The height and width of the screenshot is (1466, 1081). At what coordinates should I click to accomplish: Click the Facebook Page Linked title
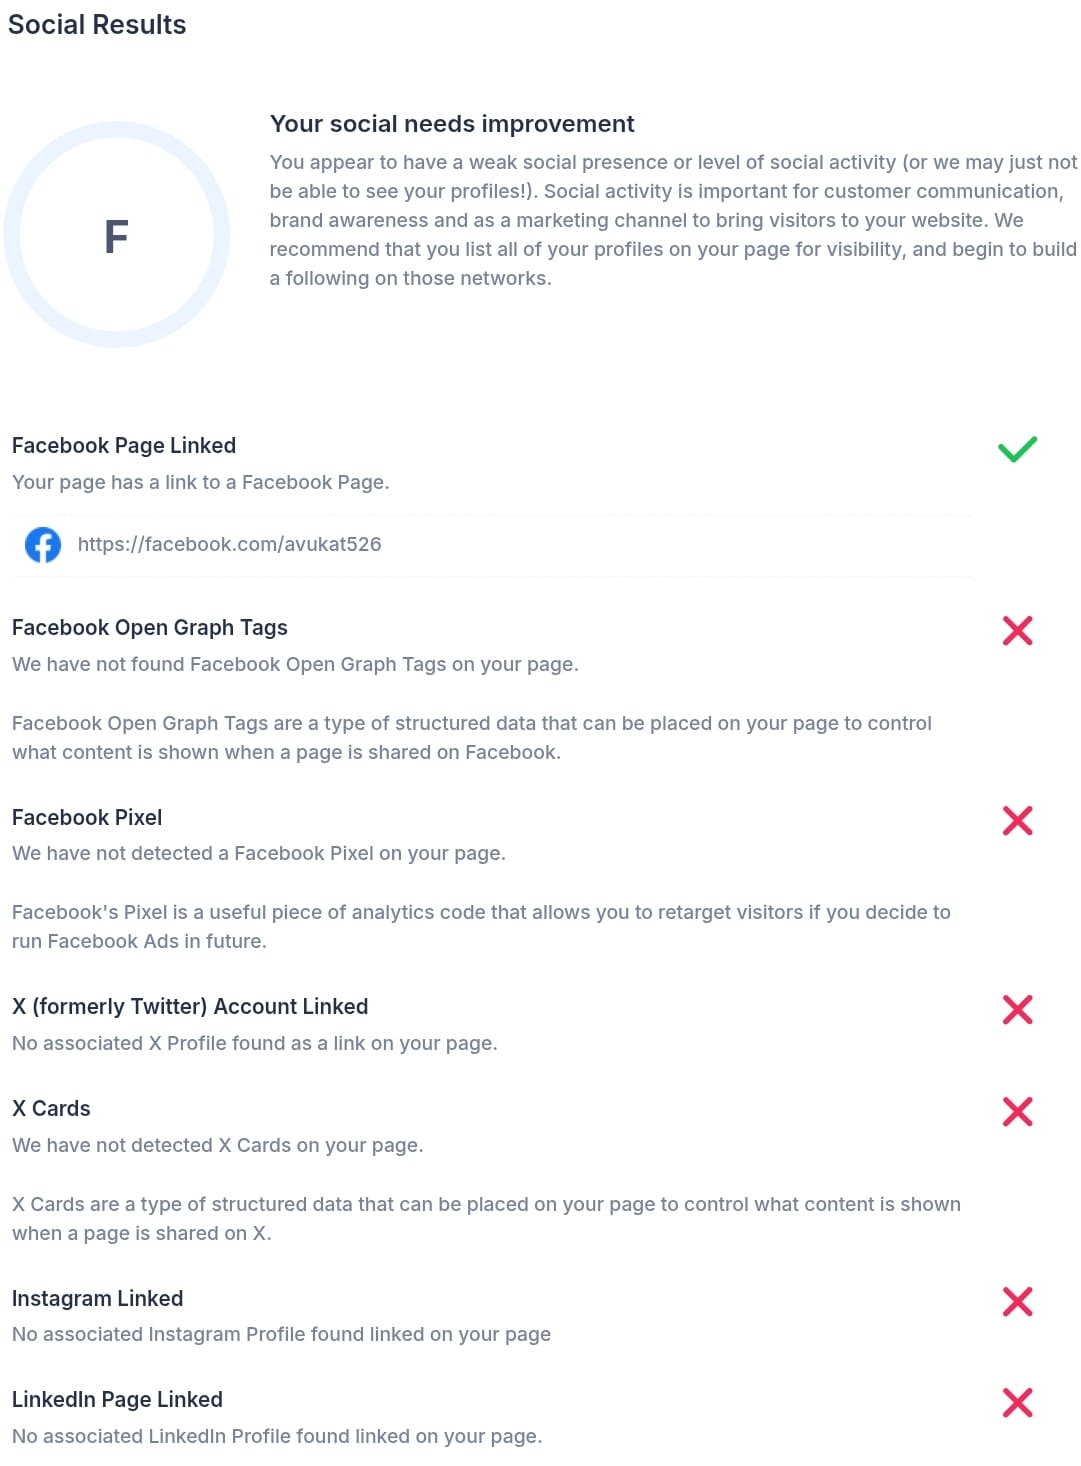tap(124, 446)
